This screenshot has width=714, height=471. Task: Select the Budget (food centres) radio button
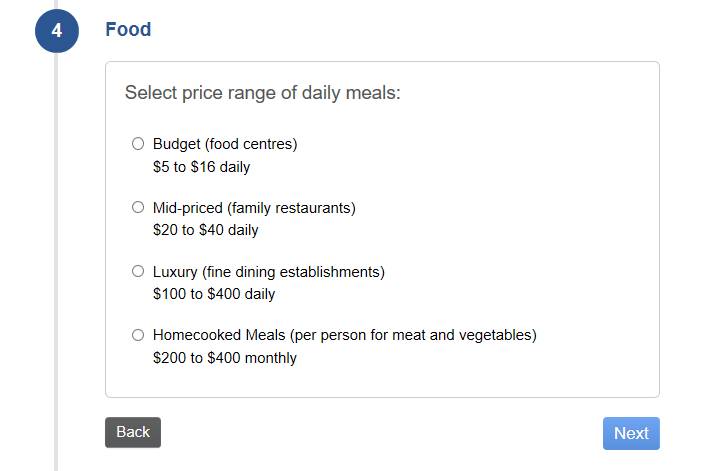138,143
